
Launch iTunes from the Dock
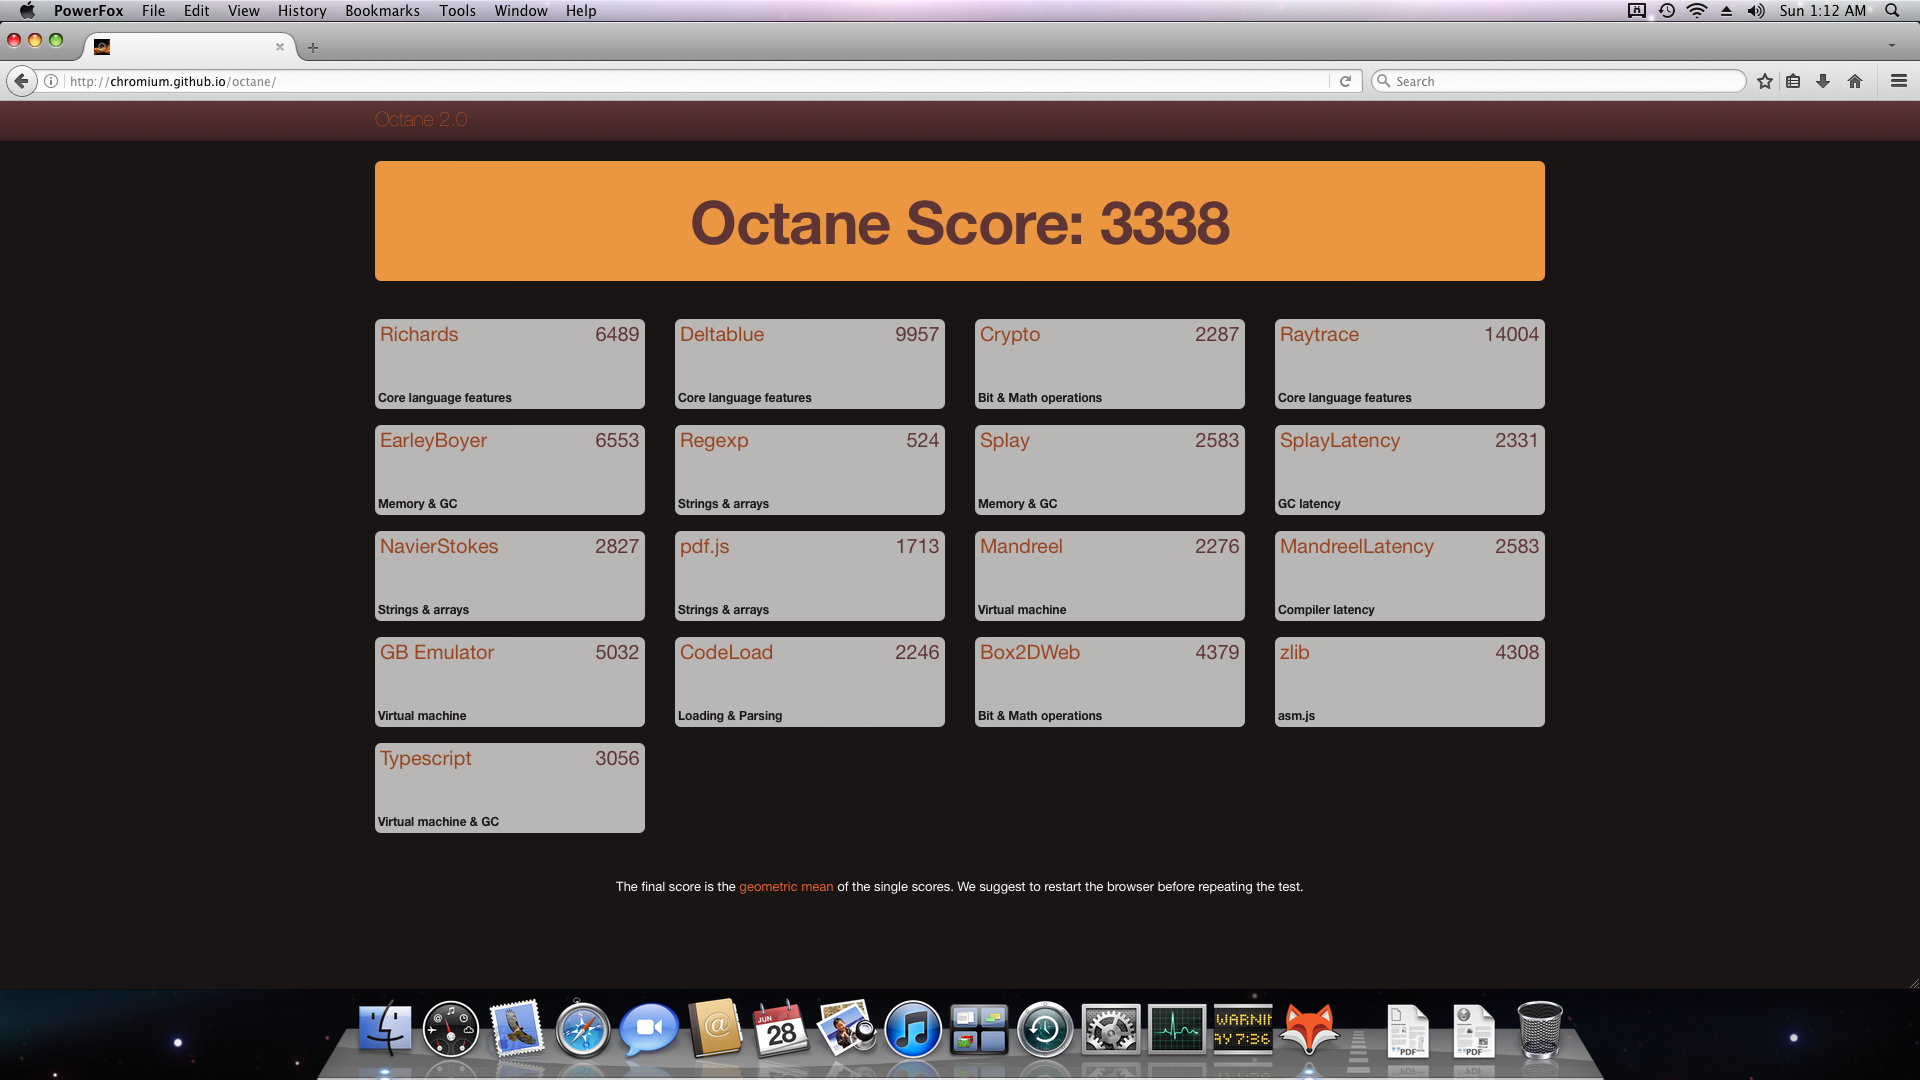912,1029
